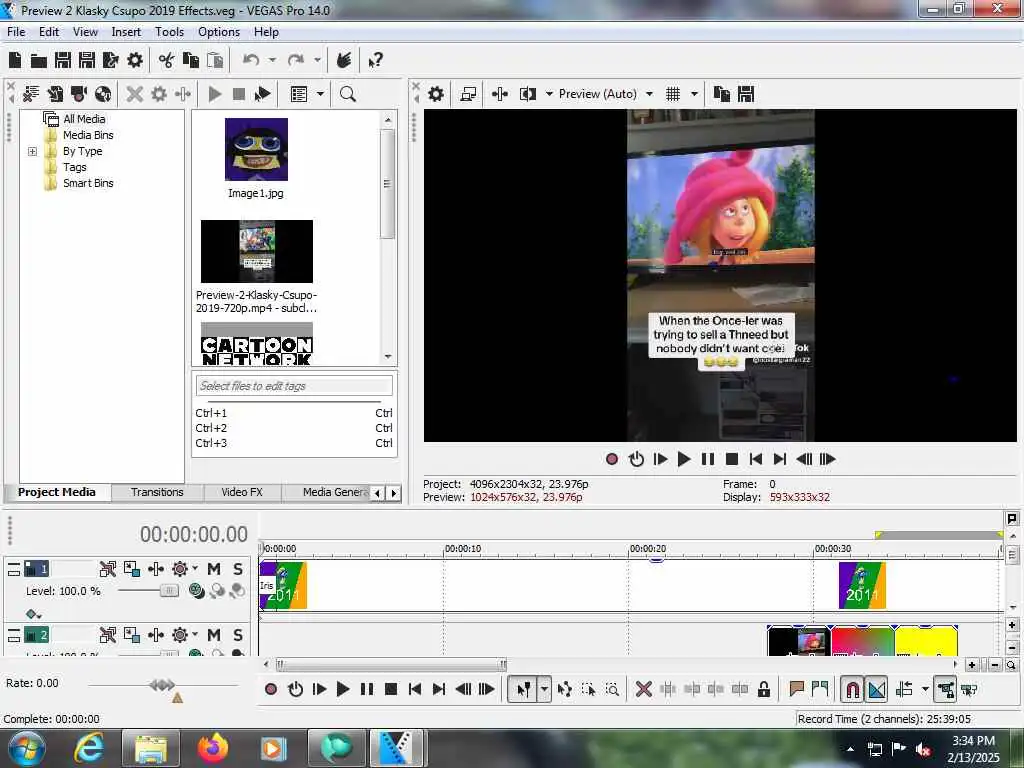1024x768 pixels.
Task: Click Stop in the timeline transport
Action: (391, 689)
